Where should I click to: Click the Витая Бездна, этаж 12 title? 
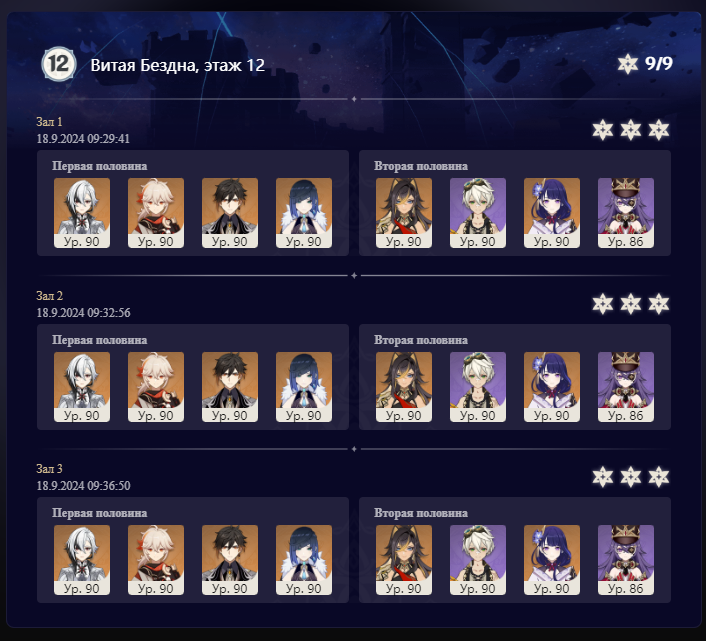[x=177, y=65]
